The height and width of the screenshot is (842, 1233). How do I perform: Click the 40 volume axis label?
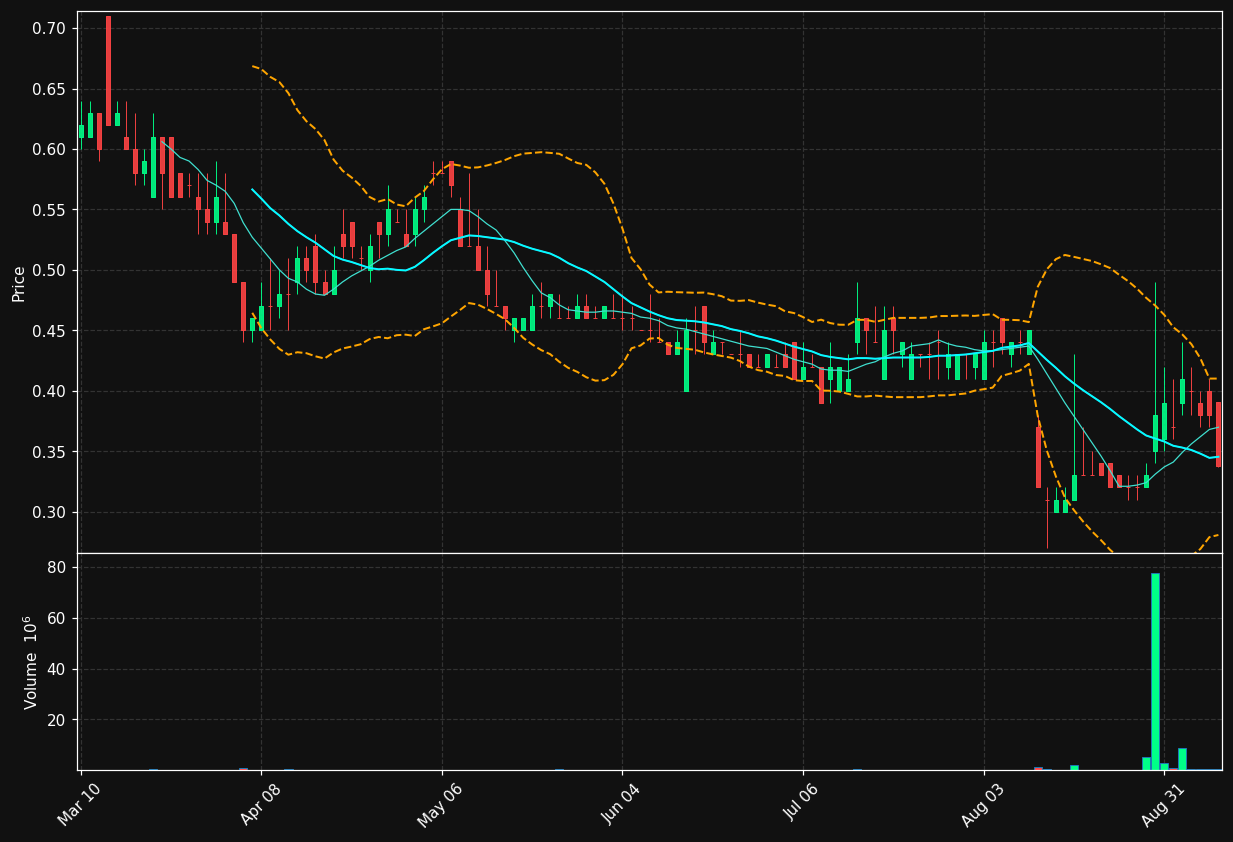point(56,669)
